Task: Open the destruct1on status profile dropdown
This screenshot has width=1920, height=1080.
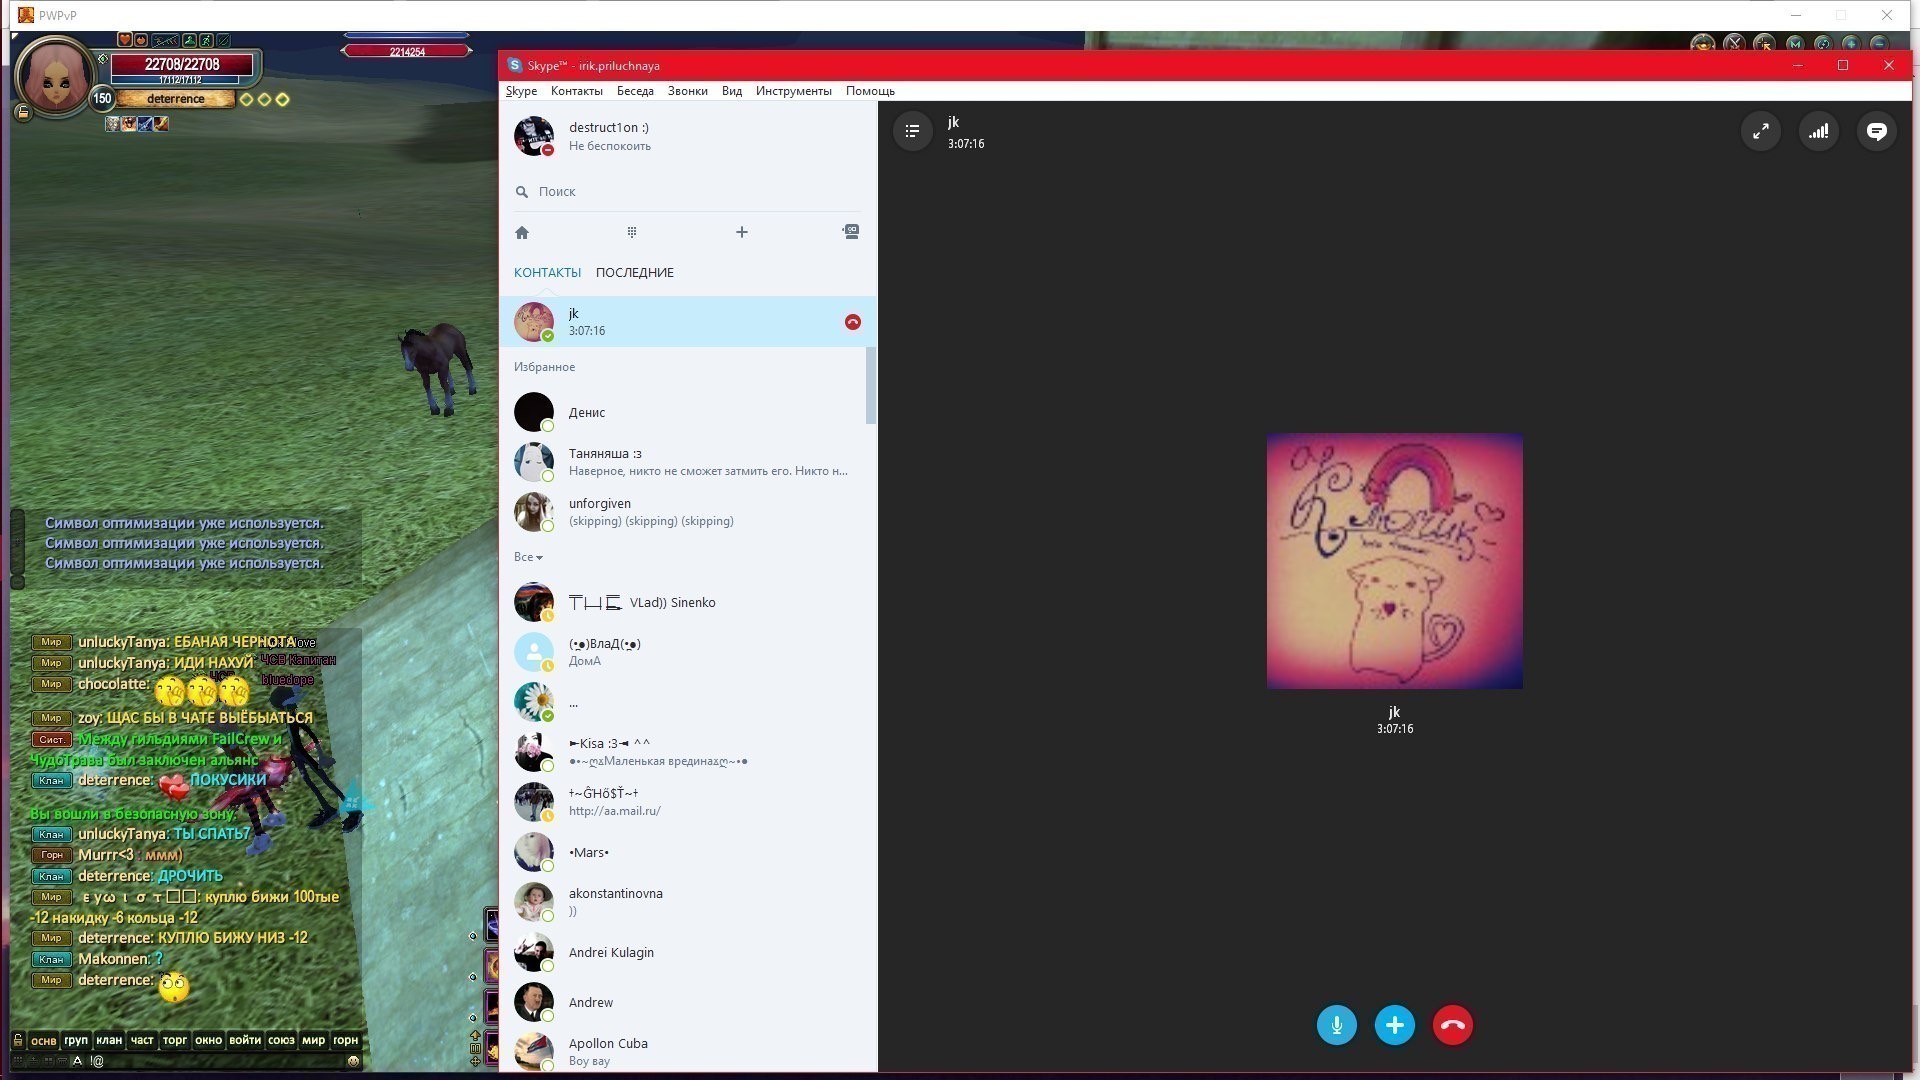Action: [609, 136]
